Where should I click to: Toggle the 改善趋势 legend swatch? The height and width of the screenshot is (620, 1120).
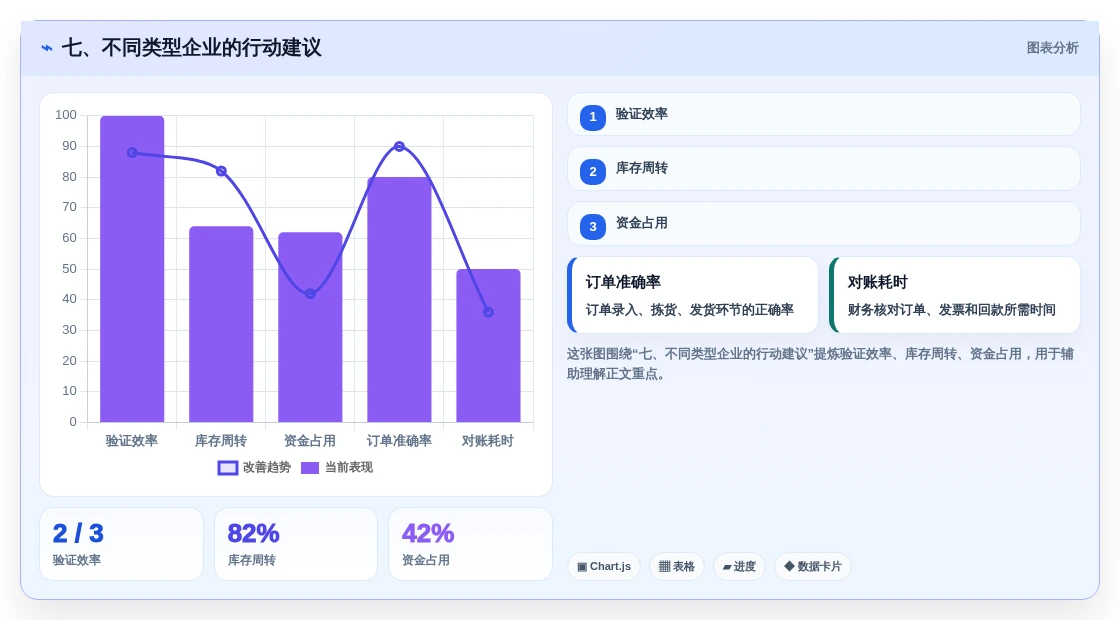coord(228,468)
